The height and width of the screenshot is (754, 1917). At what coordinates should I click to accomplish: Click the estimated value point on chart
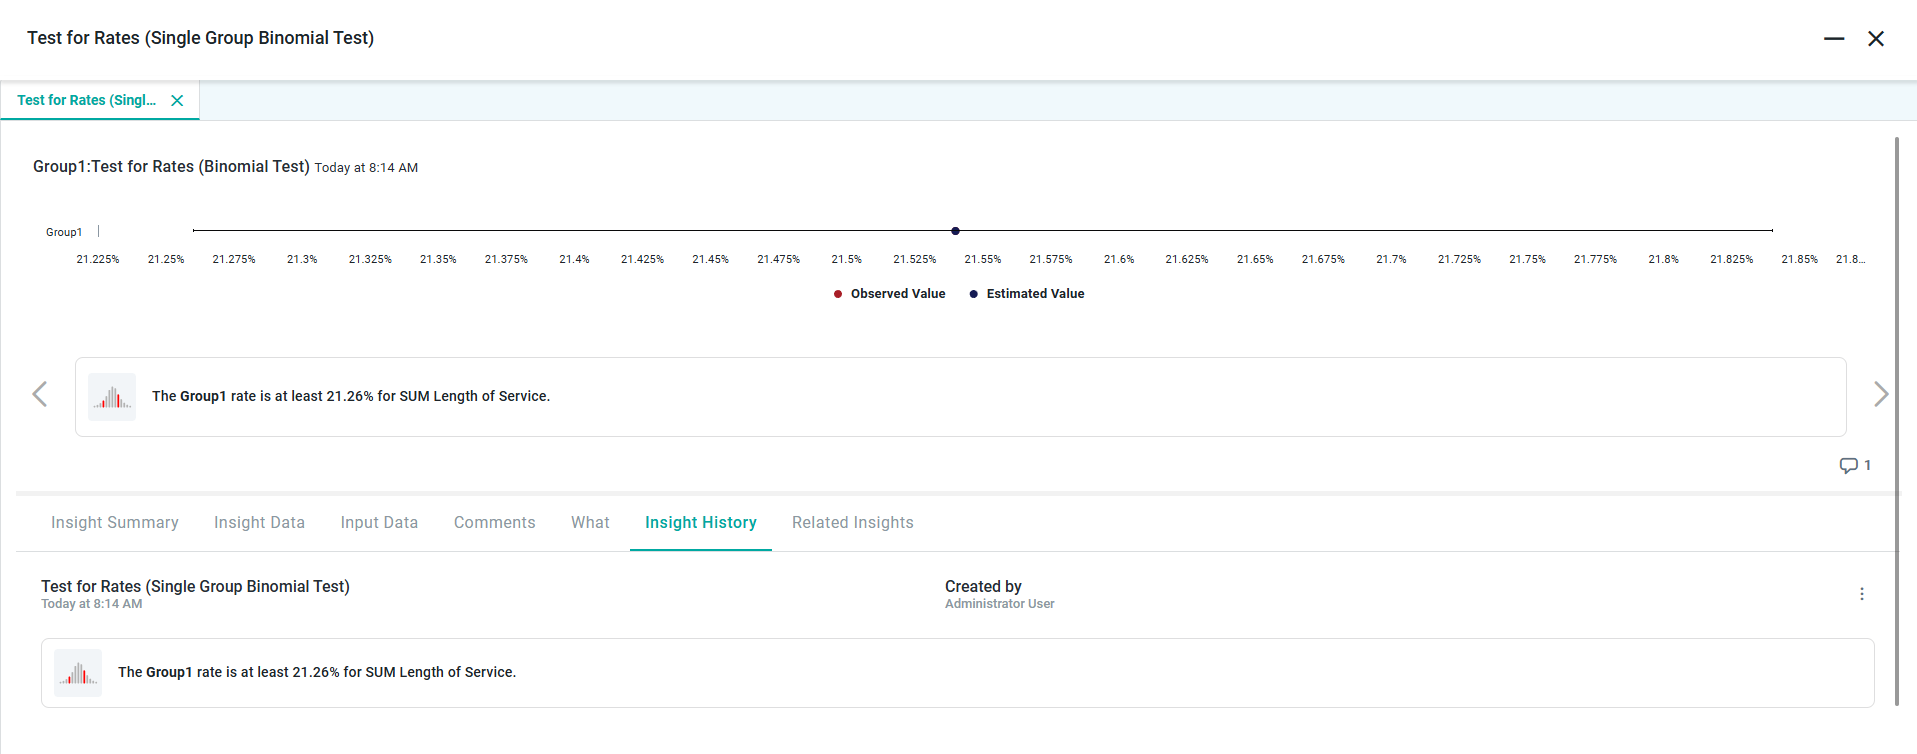[x=955, y=231]
